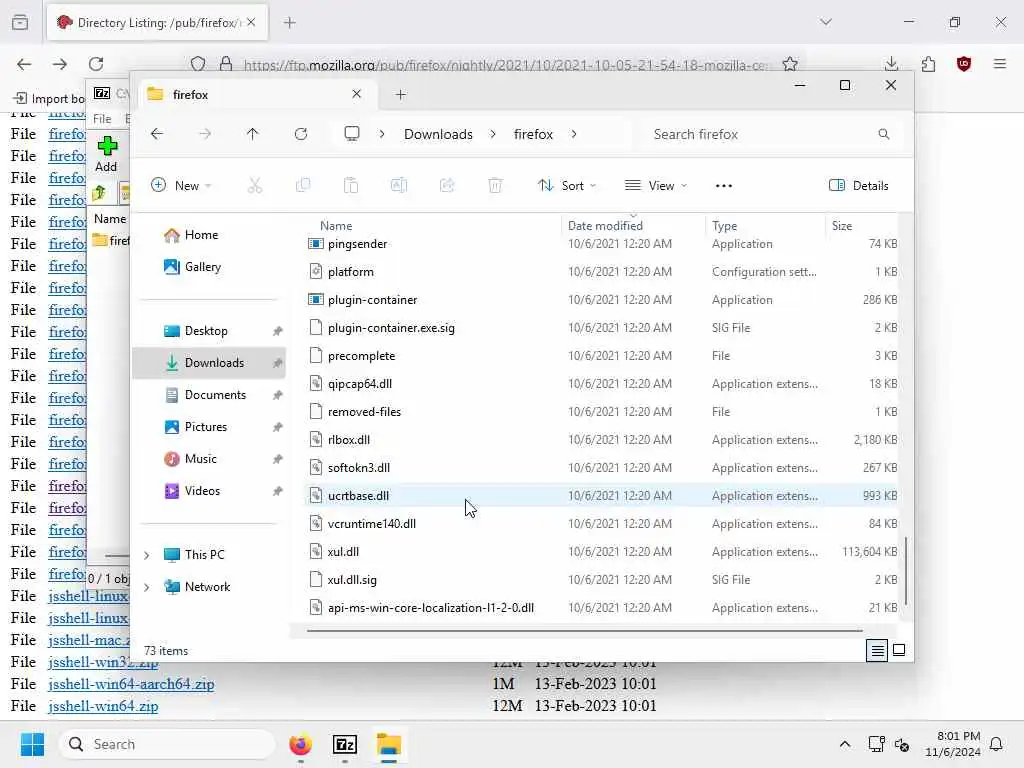Click Import bookmarks in the Firefox toolbar
The width and height of the screenshot is (1024, 768).
pos(50,99)
